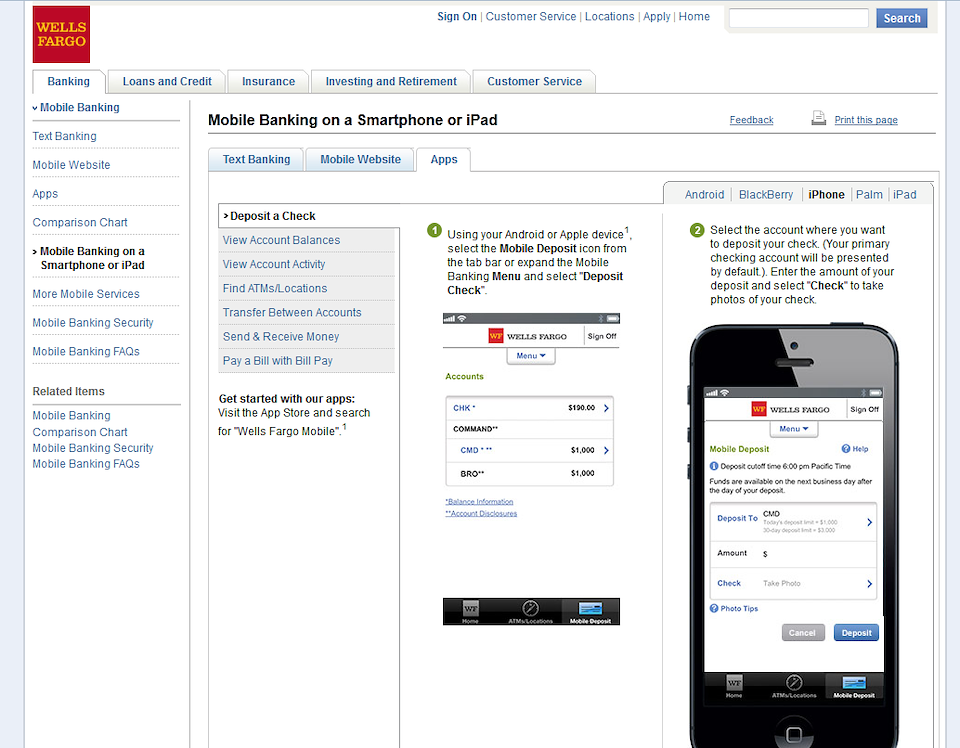Image resolution: width=960 pixels, height=748 pixels.
Task: Select Transfer Between Accounts item
Action: click(x=307, y=313)
